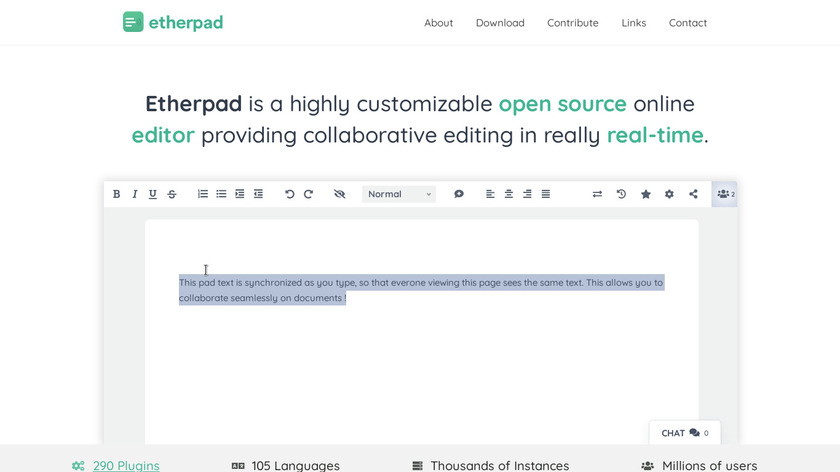Indent the selected text

coord(239,194)
